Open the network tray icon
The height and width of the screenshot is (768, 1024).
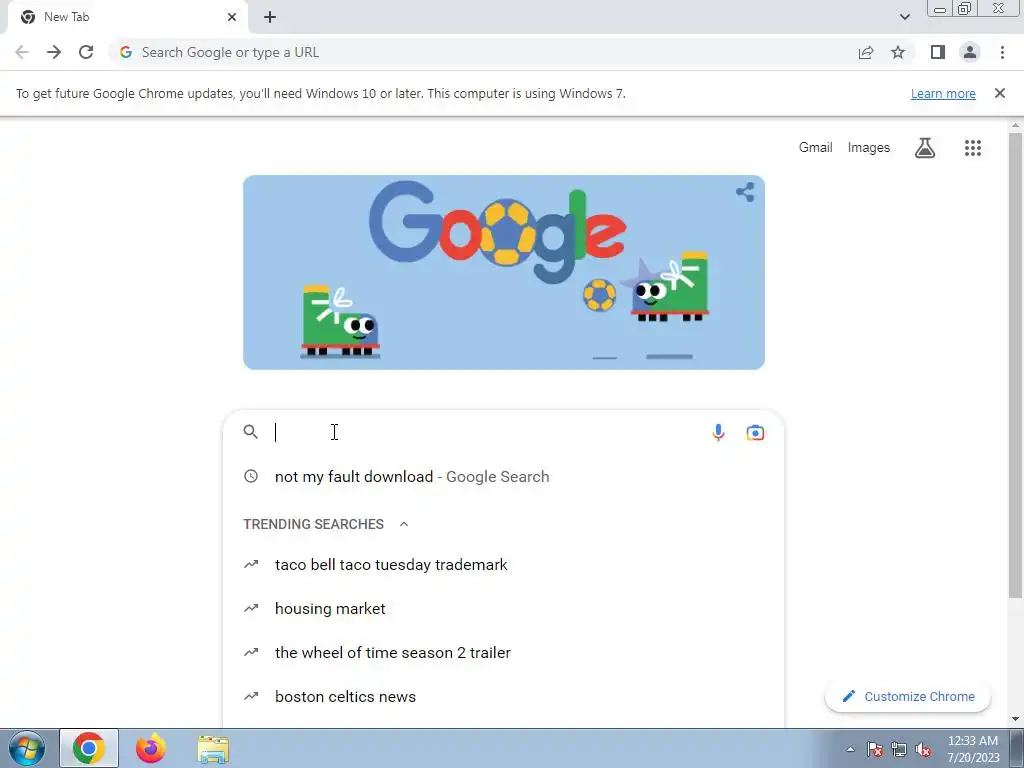(899, 750)
